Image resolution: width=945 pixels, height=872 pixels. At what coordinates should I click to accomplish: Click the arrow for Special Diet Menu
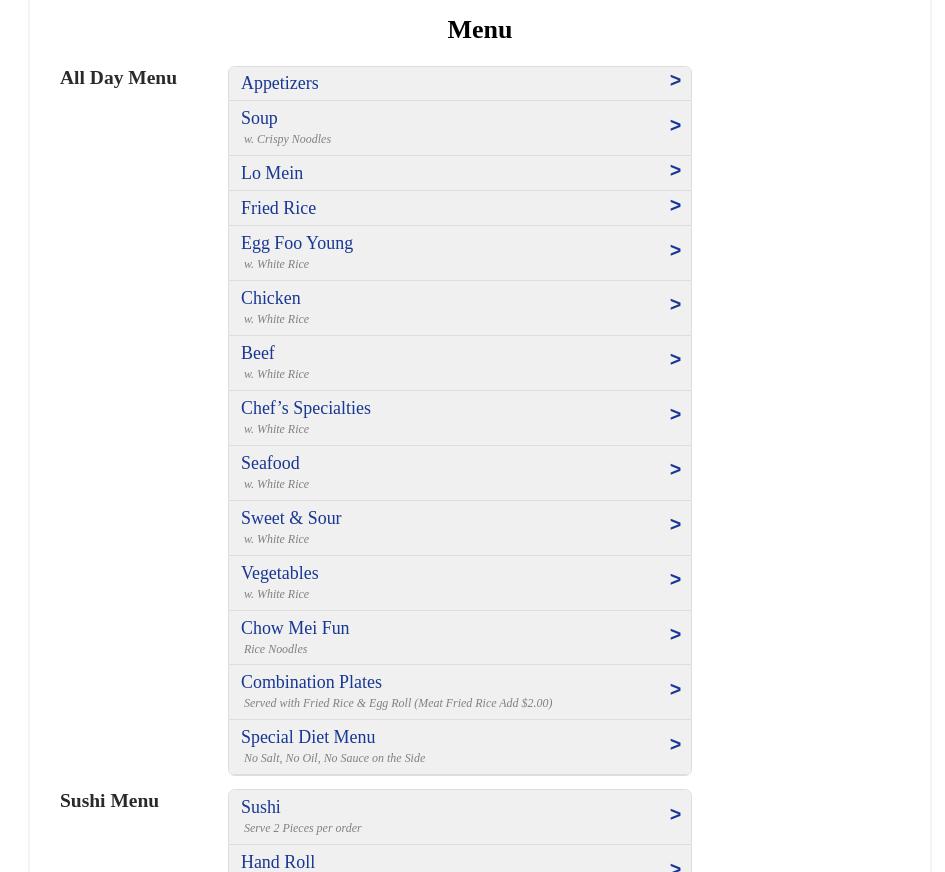(675, 745)
